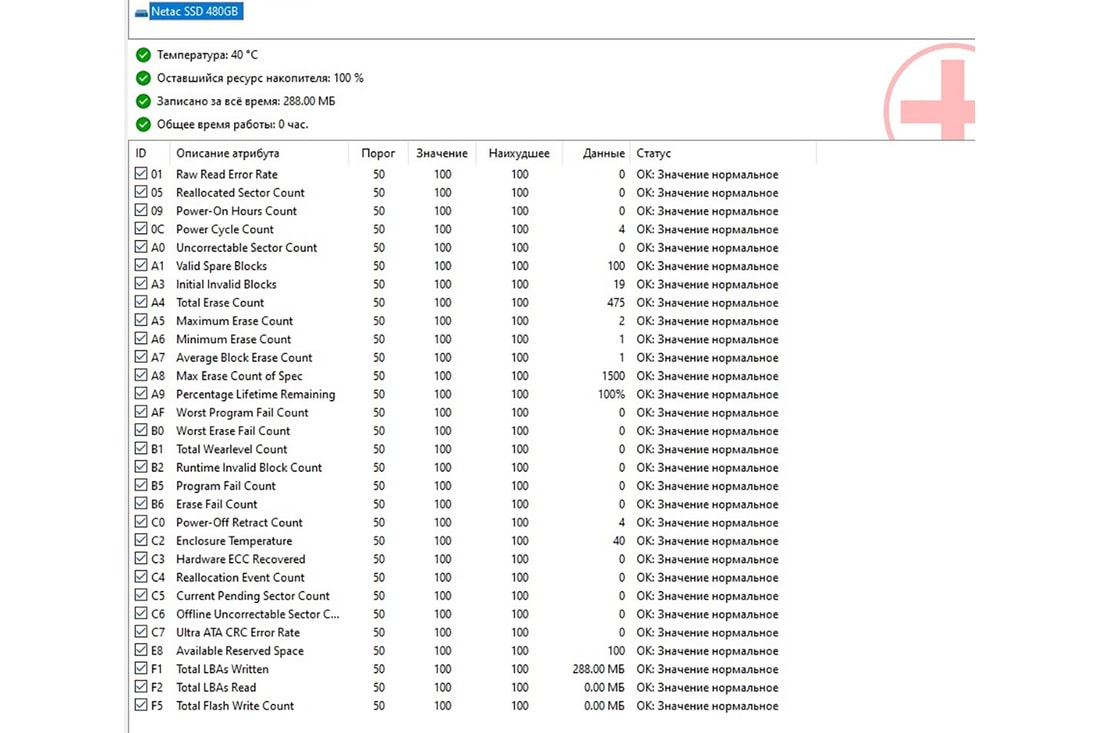
Task: Select the 'Total LBAs Read' row
Action: (x=457, y=687)
